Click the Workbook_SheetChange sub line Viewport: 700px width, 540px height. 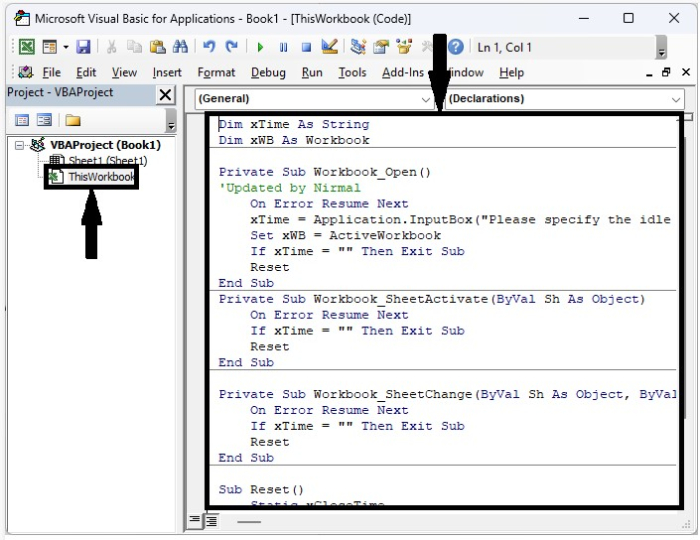point(448,395)
